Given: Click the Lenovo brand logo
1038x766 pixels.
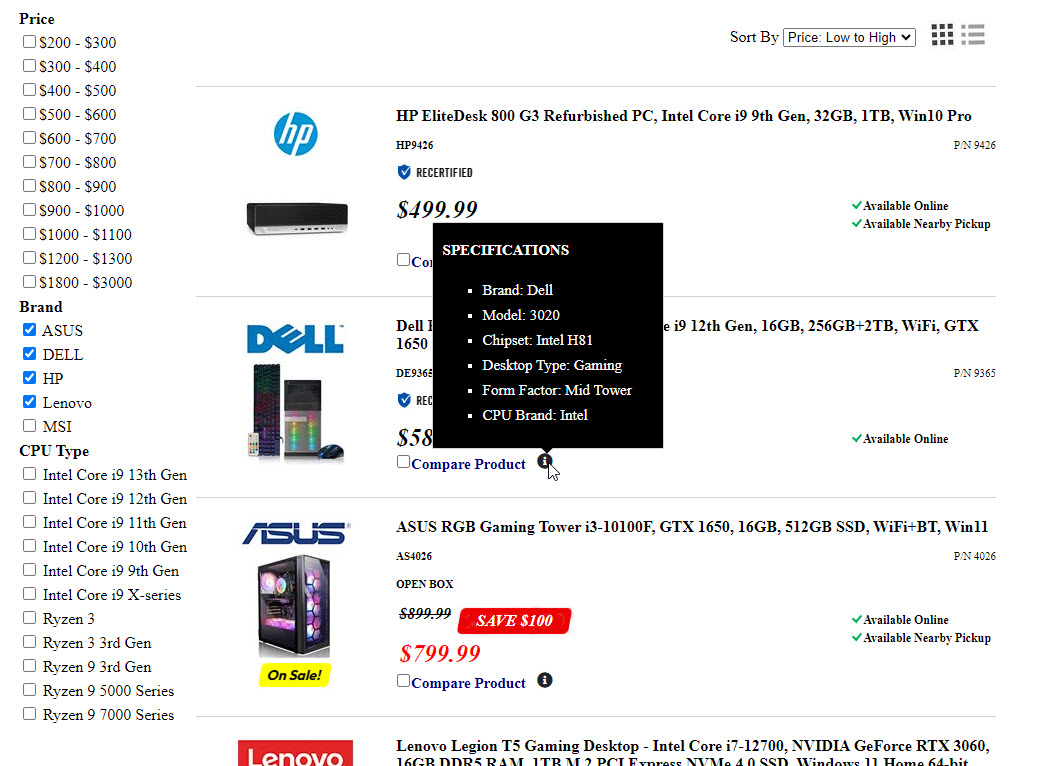Looking at the screenshot, I should [295, 753].
